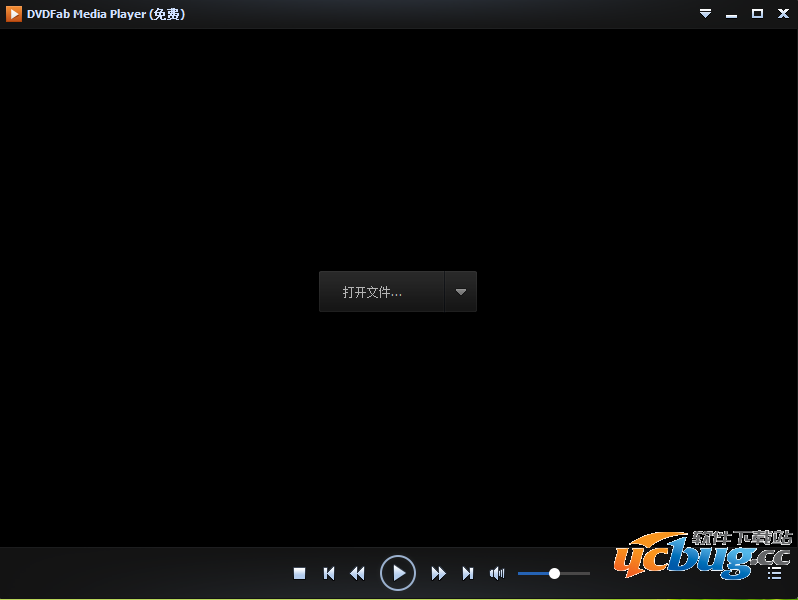
Task: Close the DVDFab Media Player window
Action: point(782,14)
